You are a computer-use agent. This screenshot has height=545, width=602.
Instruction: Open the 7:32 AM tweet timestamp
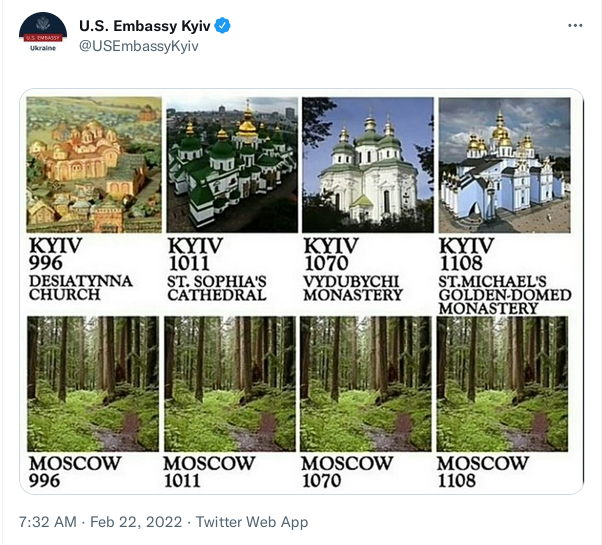(x=48, y=522)
